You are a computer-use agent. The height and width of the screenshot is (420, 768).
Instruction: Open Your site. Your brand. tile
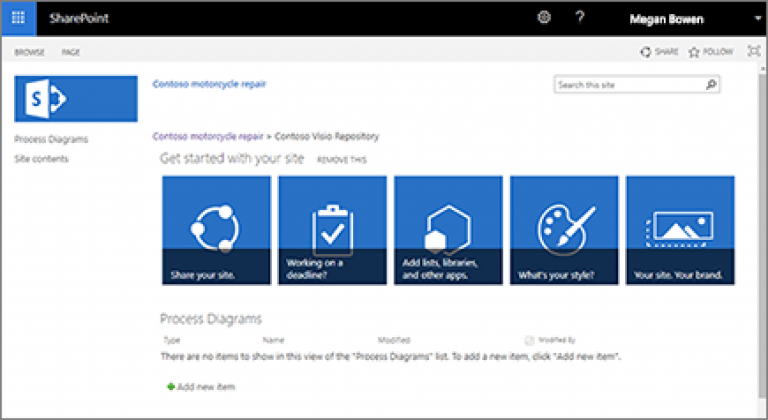[680, 230]
